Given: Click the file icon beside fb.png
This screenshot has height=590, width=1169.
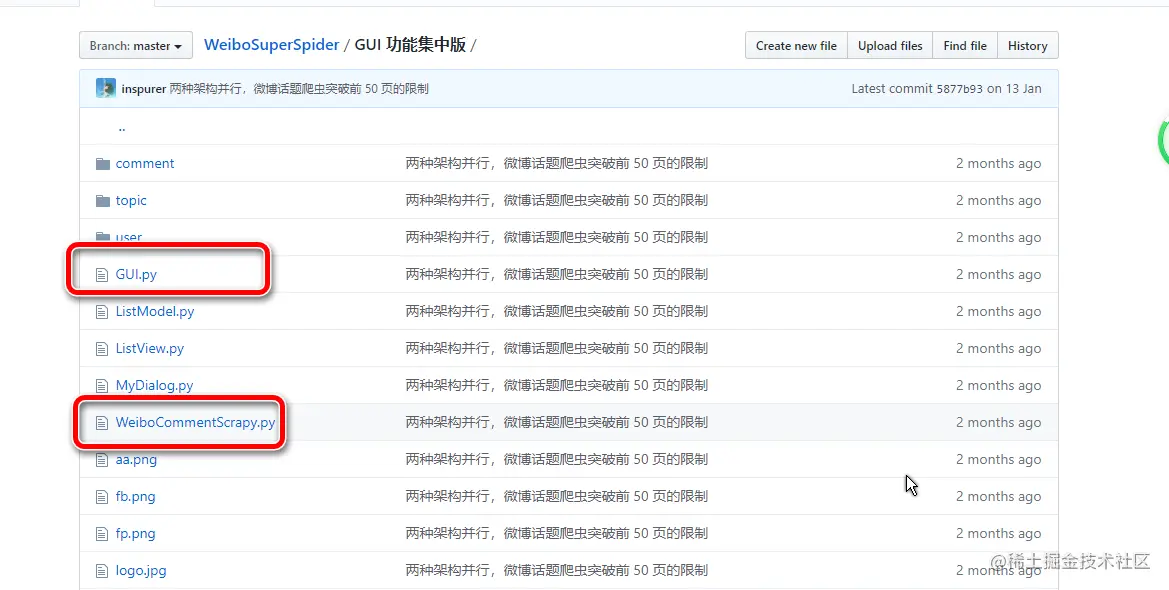Looking at the screenshot, I should 102,497.
